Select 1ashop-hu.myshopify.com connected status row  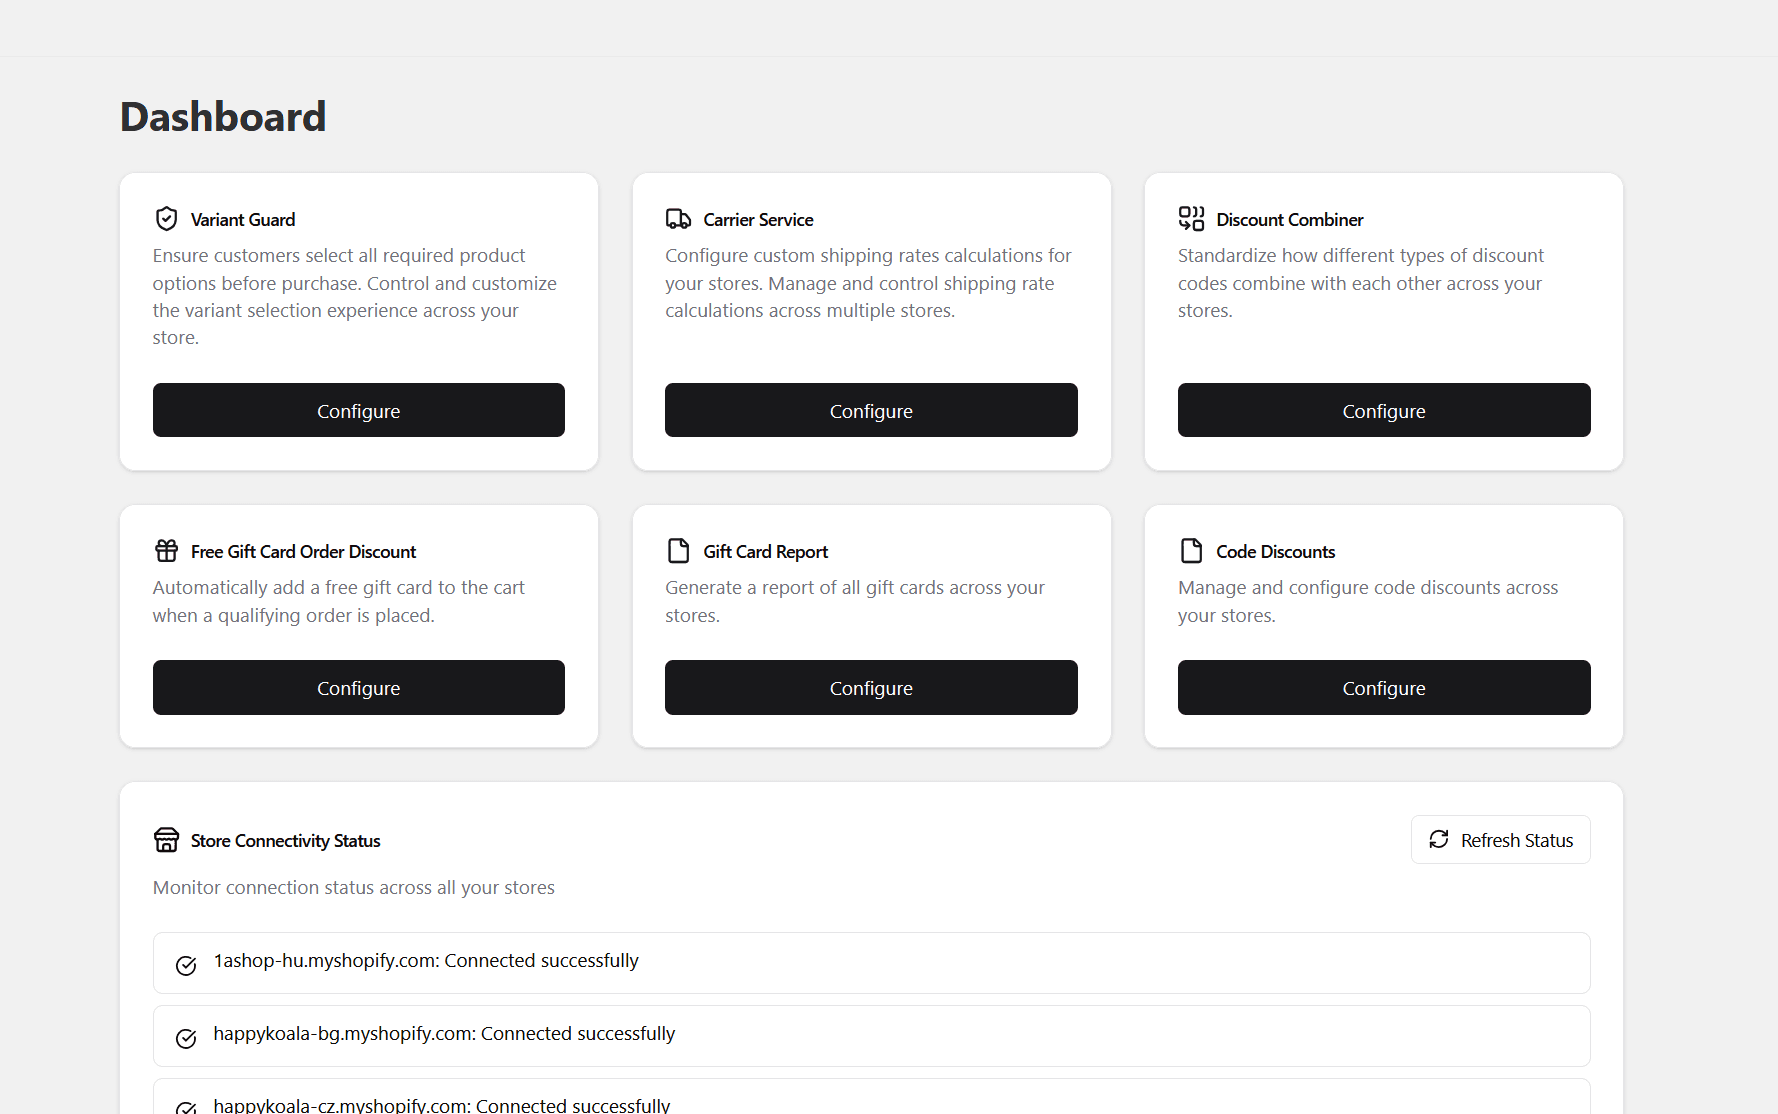pos(871,963)
